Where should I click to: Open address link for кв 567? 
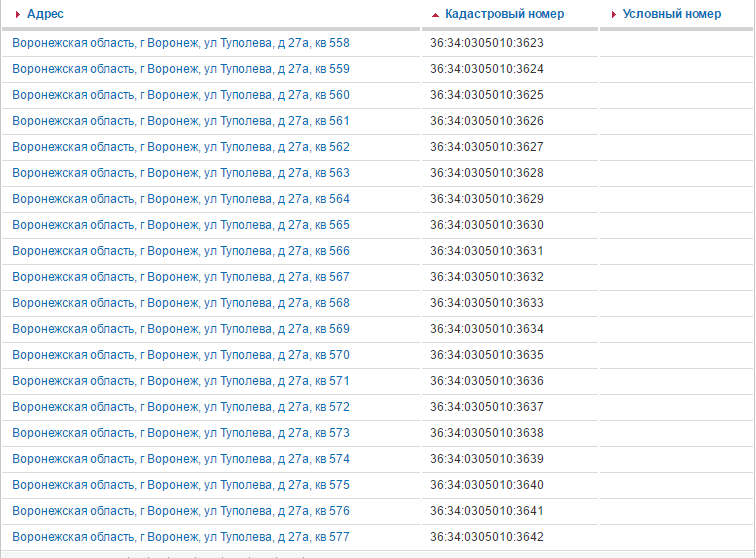tap(181, 277)
